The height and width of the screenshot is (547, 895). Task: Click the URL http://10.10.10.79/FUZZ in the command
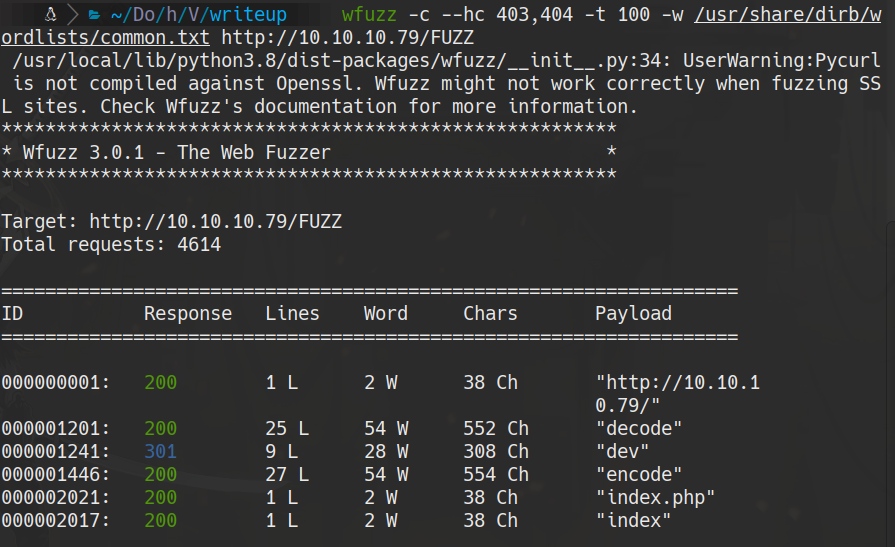click(348, 38)
